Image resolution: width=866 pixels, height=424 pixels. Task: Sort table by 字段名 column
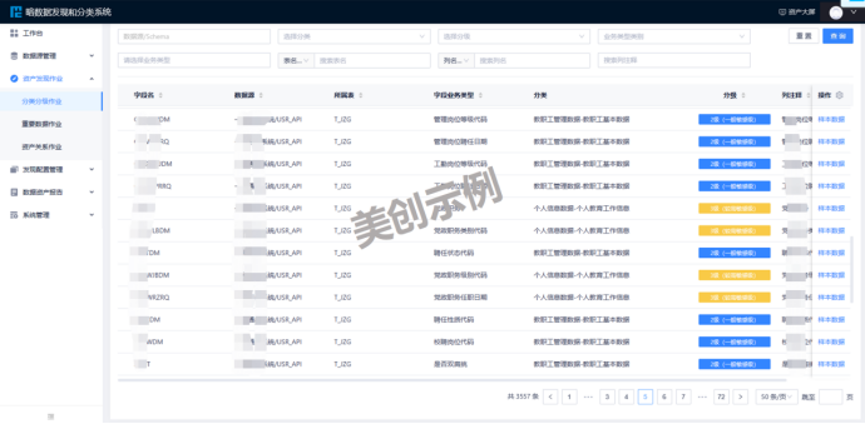tap(161, 96)
